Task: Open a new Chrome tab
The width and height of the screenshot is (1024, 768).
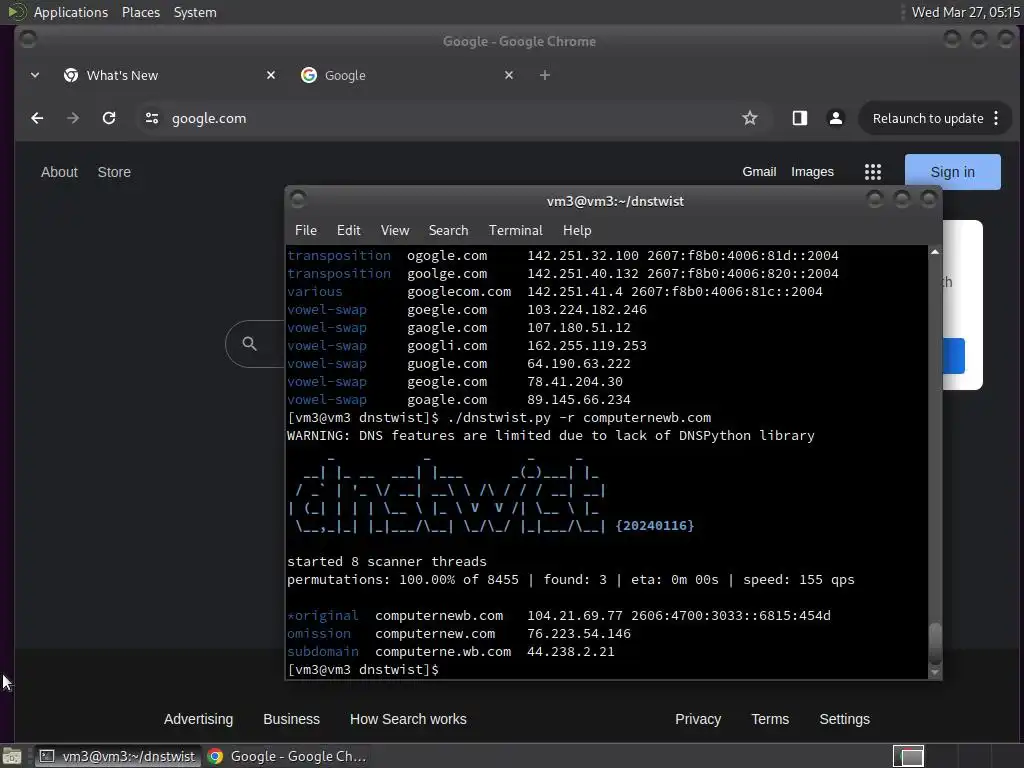Action: [x=545, y=75]
